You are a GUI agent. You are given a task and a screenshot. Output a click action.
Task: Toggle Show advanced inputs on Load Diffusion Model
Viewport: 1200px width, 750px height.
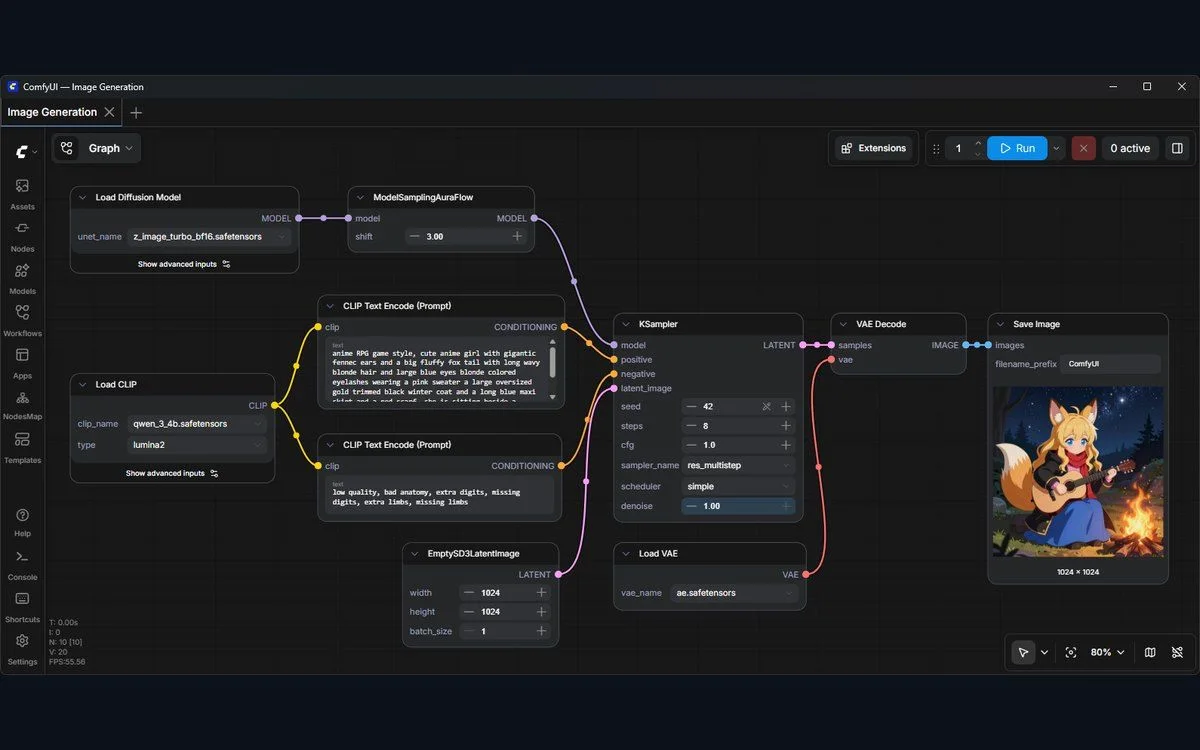pyautogui.click(x=184, y=264)
